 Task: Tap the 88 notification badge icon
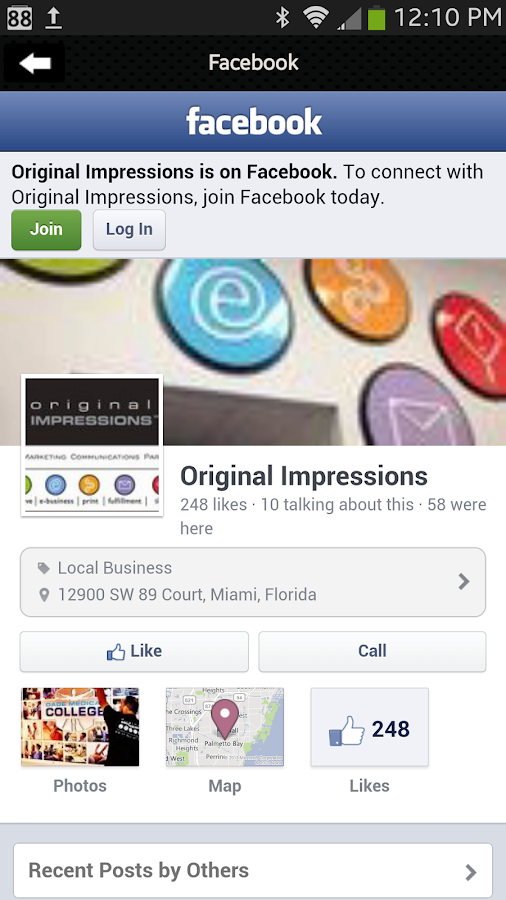pos(20,18)
